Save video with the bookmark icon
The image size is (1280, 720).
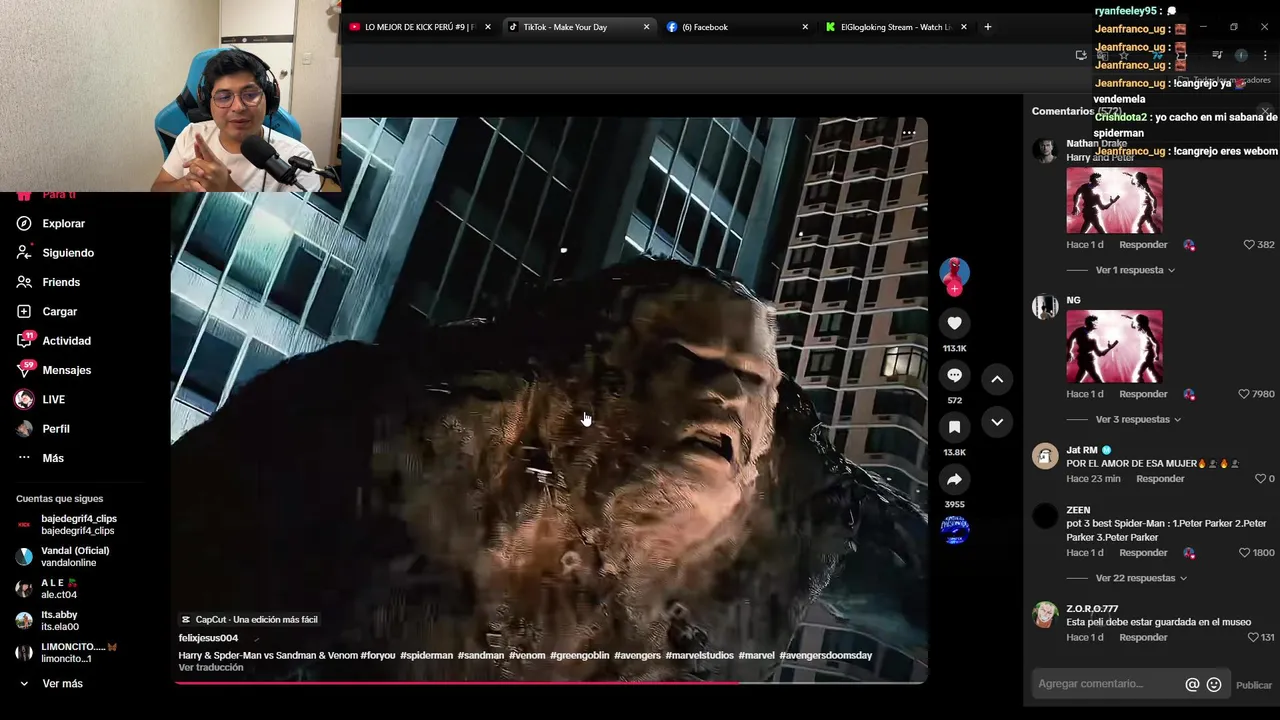tap(954, 427)
